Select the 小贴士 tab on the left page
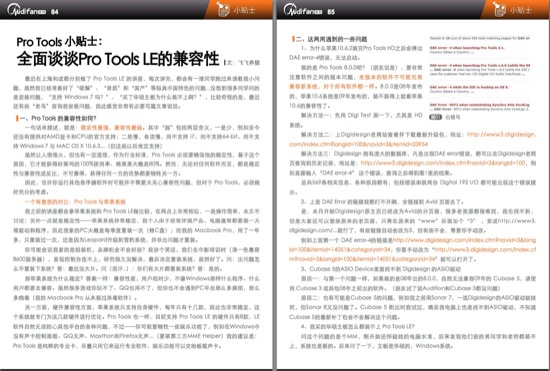The width and height of the screenshot is (550, 371). click(238, 9)
